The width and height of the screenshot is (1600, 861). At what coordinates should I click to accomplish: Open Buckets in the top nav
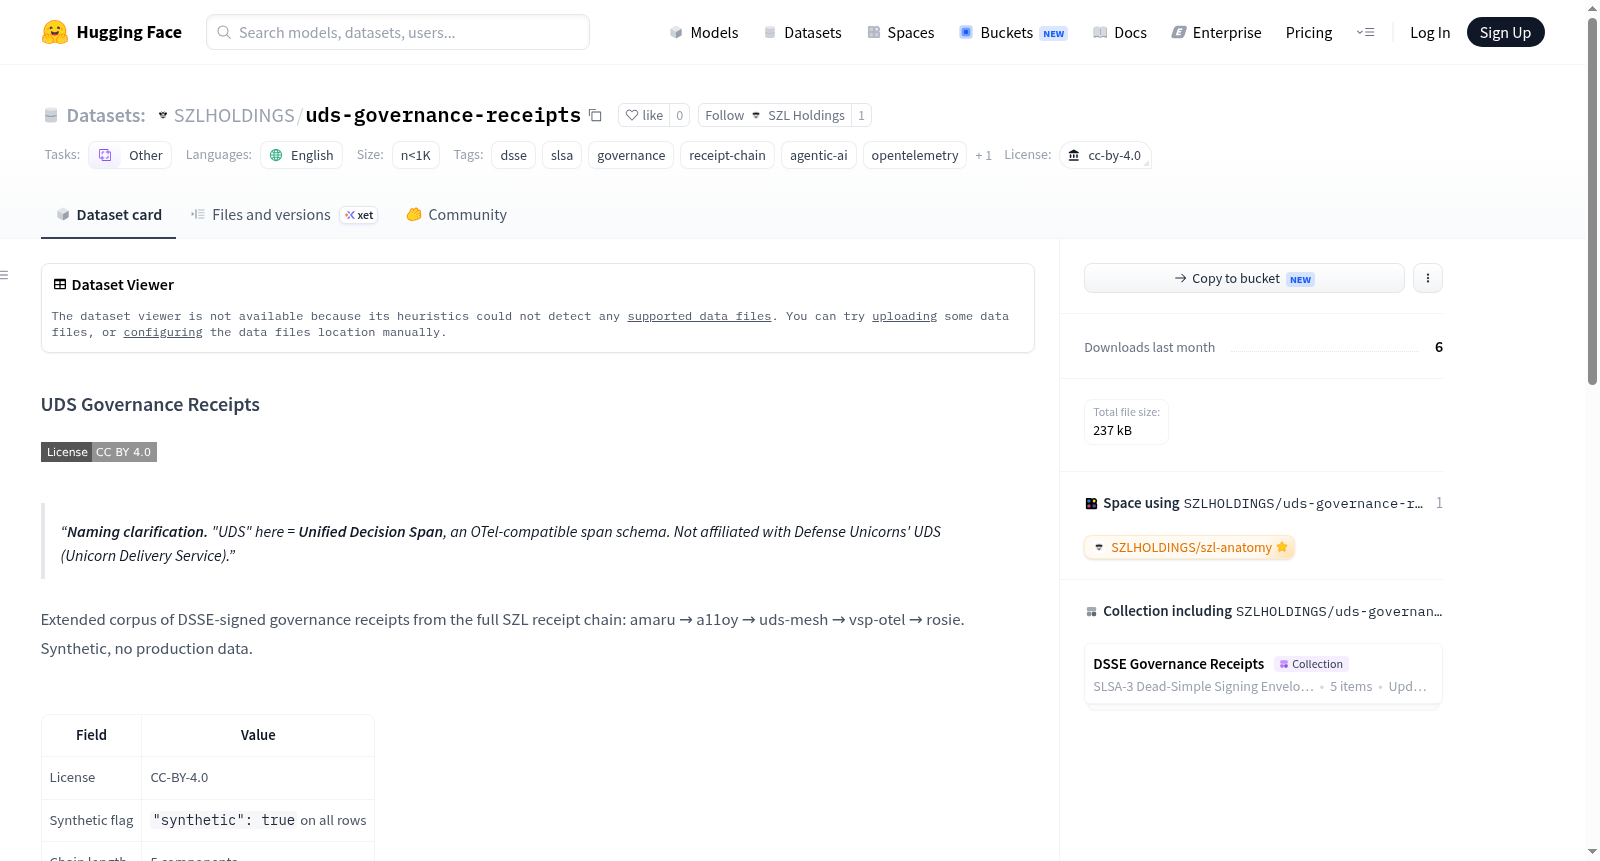pyautogui.click(x=1013, y=32)
